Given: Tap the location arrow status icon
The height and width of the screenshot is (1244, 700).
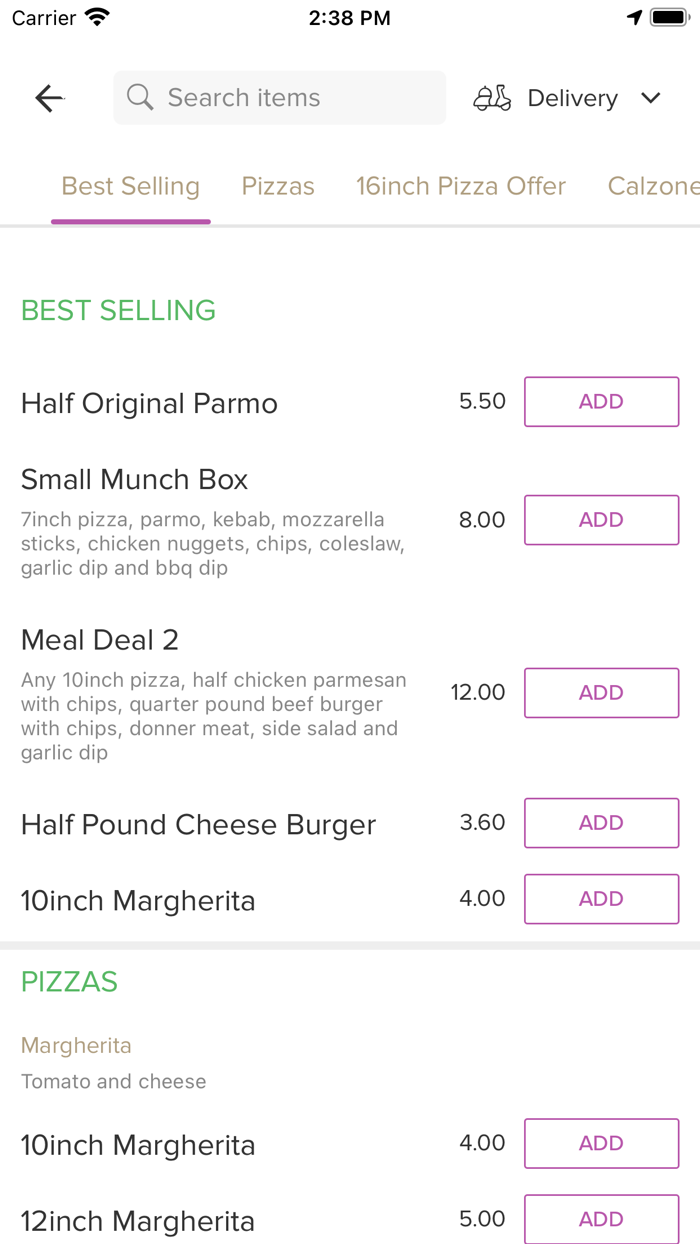Looking at the screenshot, I should coord(634,18).
